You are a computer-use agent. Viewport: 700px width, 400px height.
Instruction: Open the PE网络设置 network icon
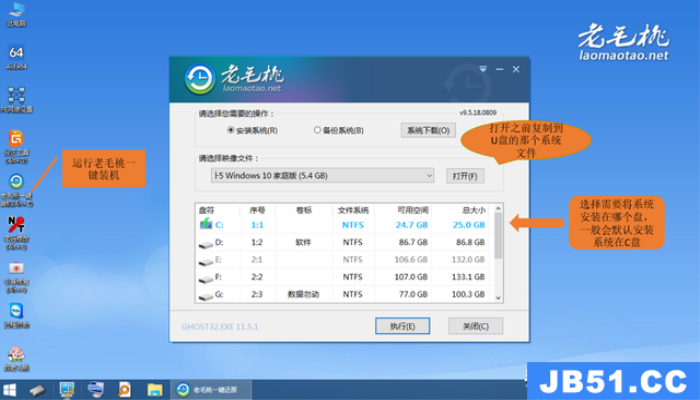(x=17, y=100)
